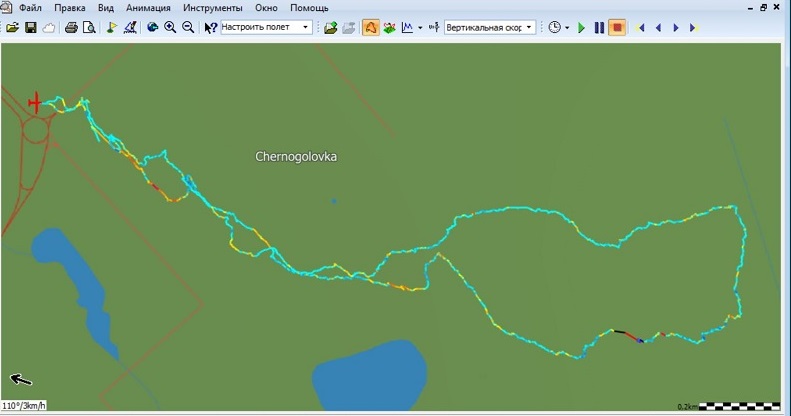This screenshot has width=791, height=416.
Task: Click the large blue lake at the bottom of the map
Action: (x=370, y=375)
